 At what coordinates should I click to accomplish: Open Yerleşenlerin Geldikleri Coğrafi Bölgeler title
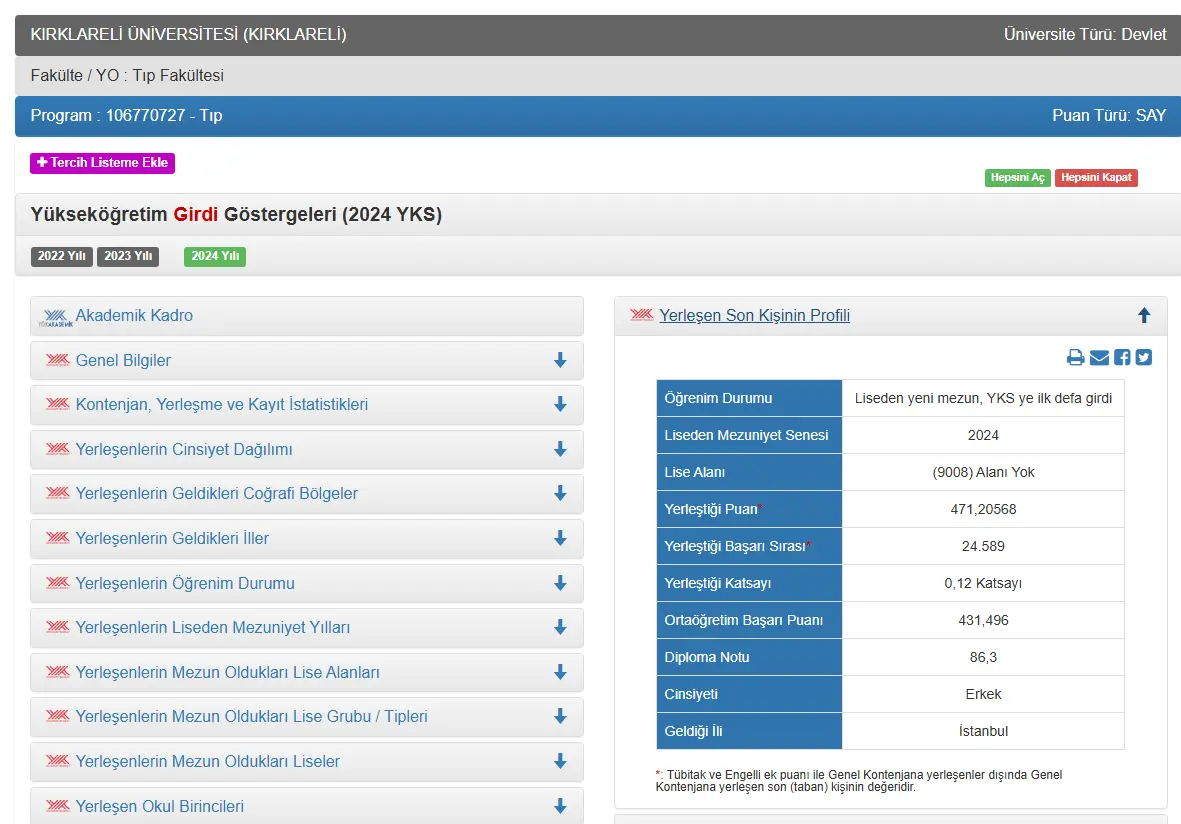pos(216,493)
